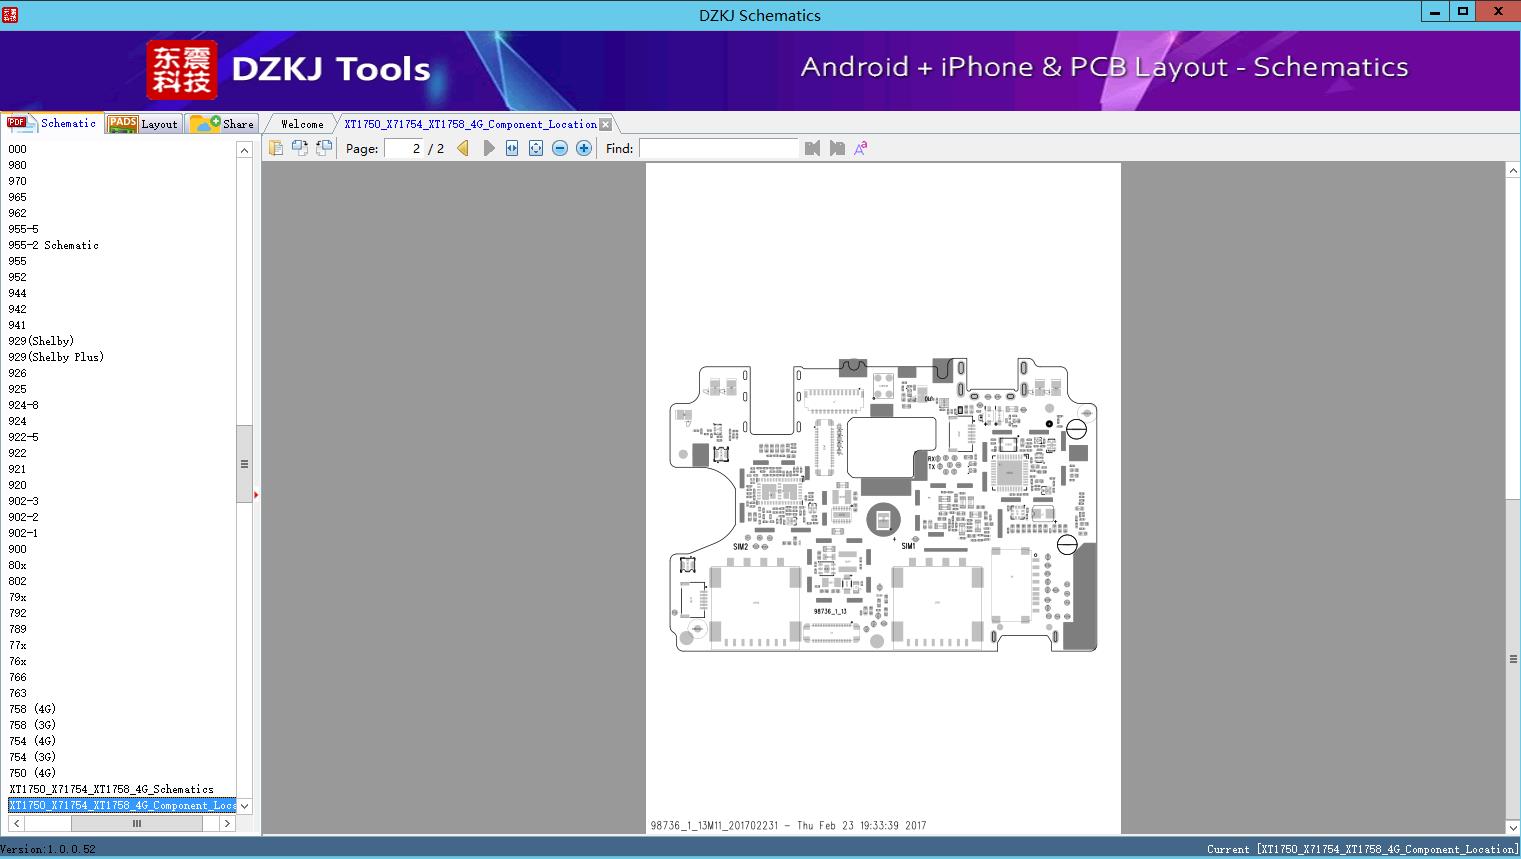This screenshot has width=1521, height=859.
Task: Open the Layout tab
Action: click(x=144, y=124)
